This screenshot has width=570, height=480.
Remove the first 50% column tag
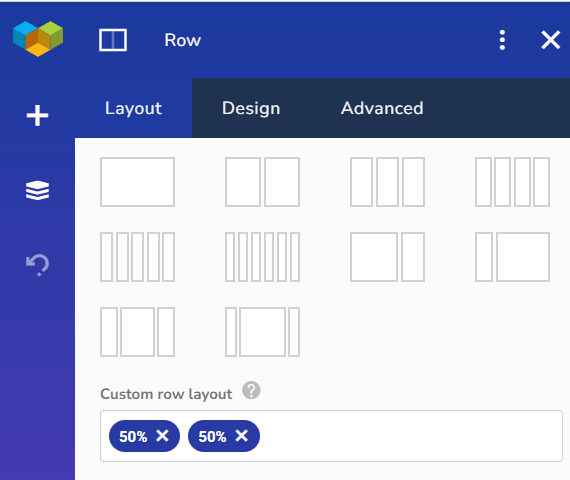[x=162, y=436]
